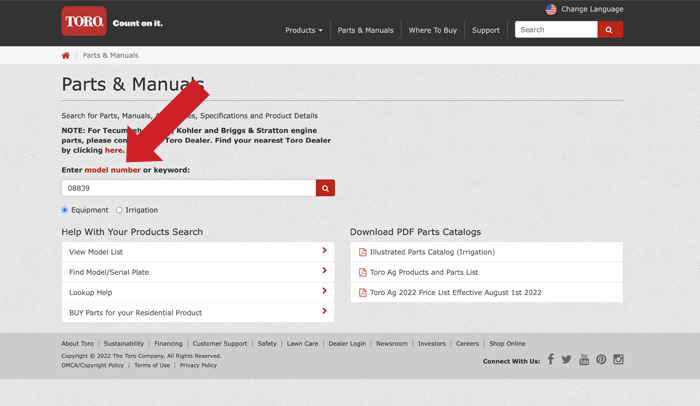Click Investors footer link
The height and width of the screenshot is (406, 700).
tap(432, 343)
